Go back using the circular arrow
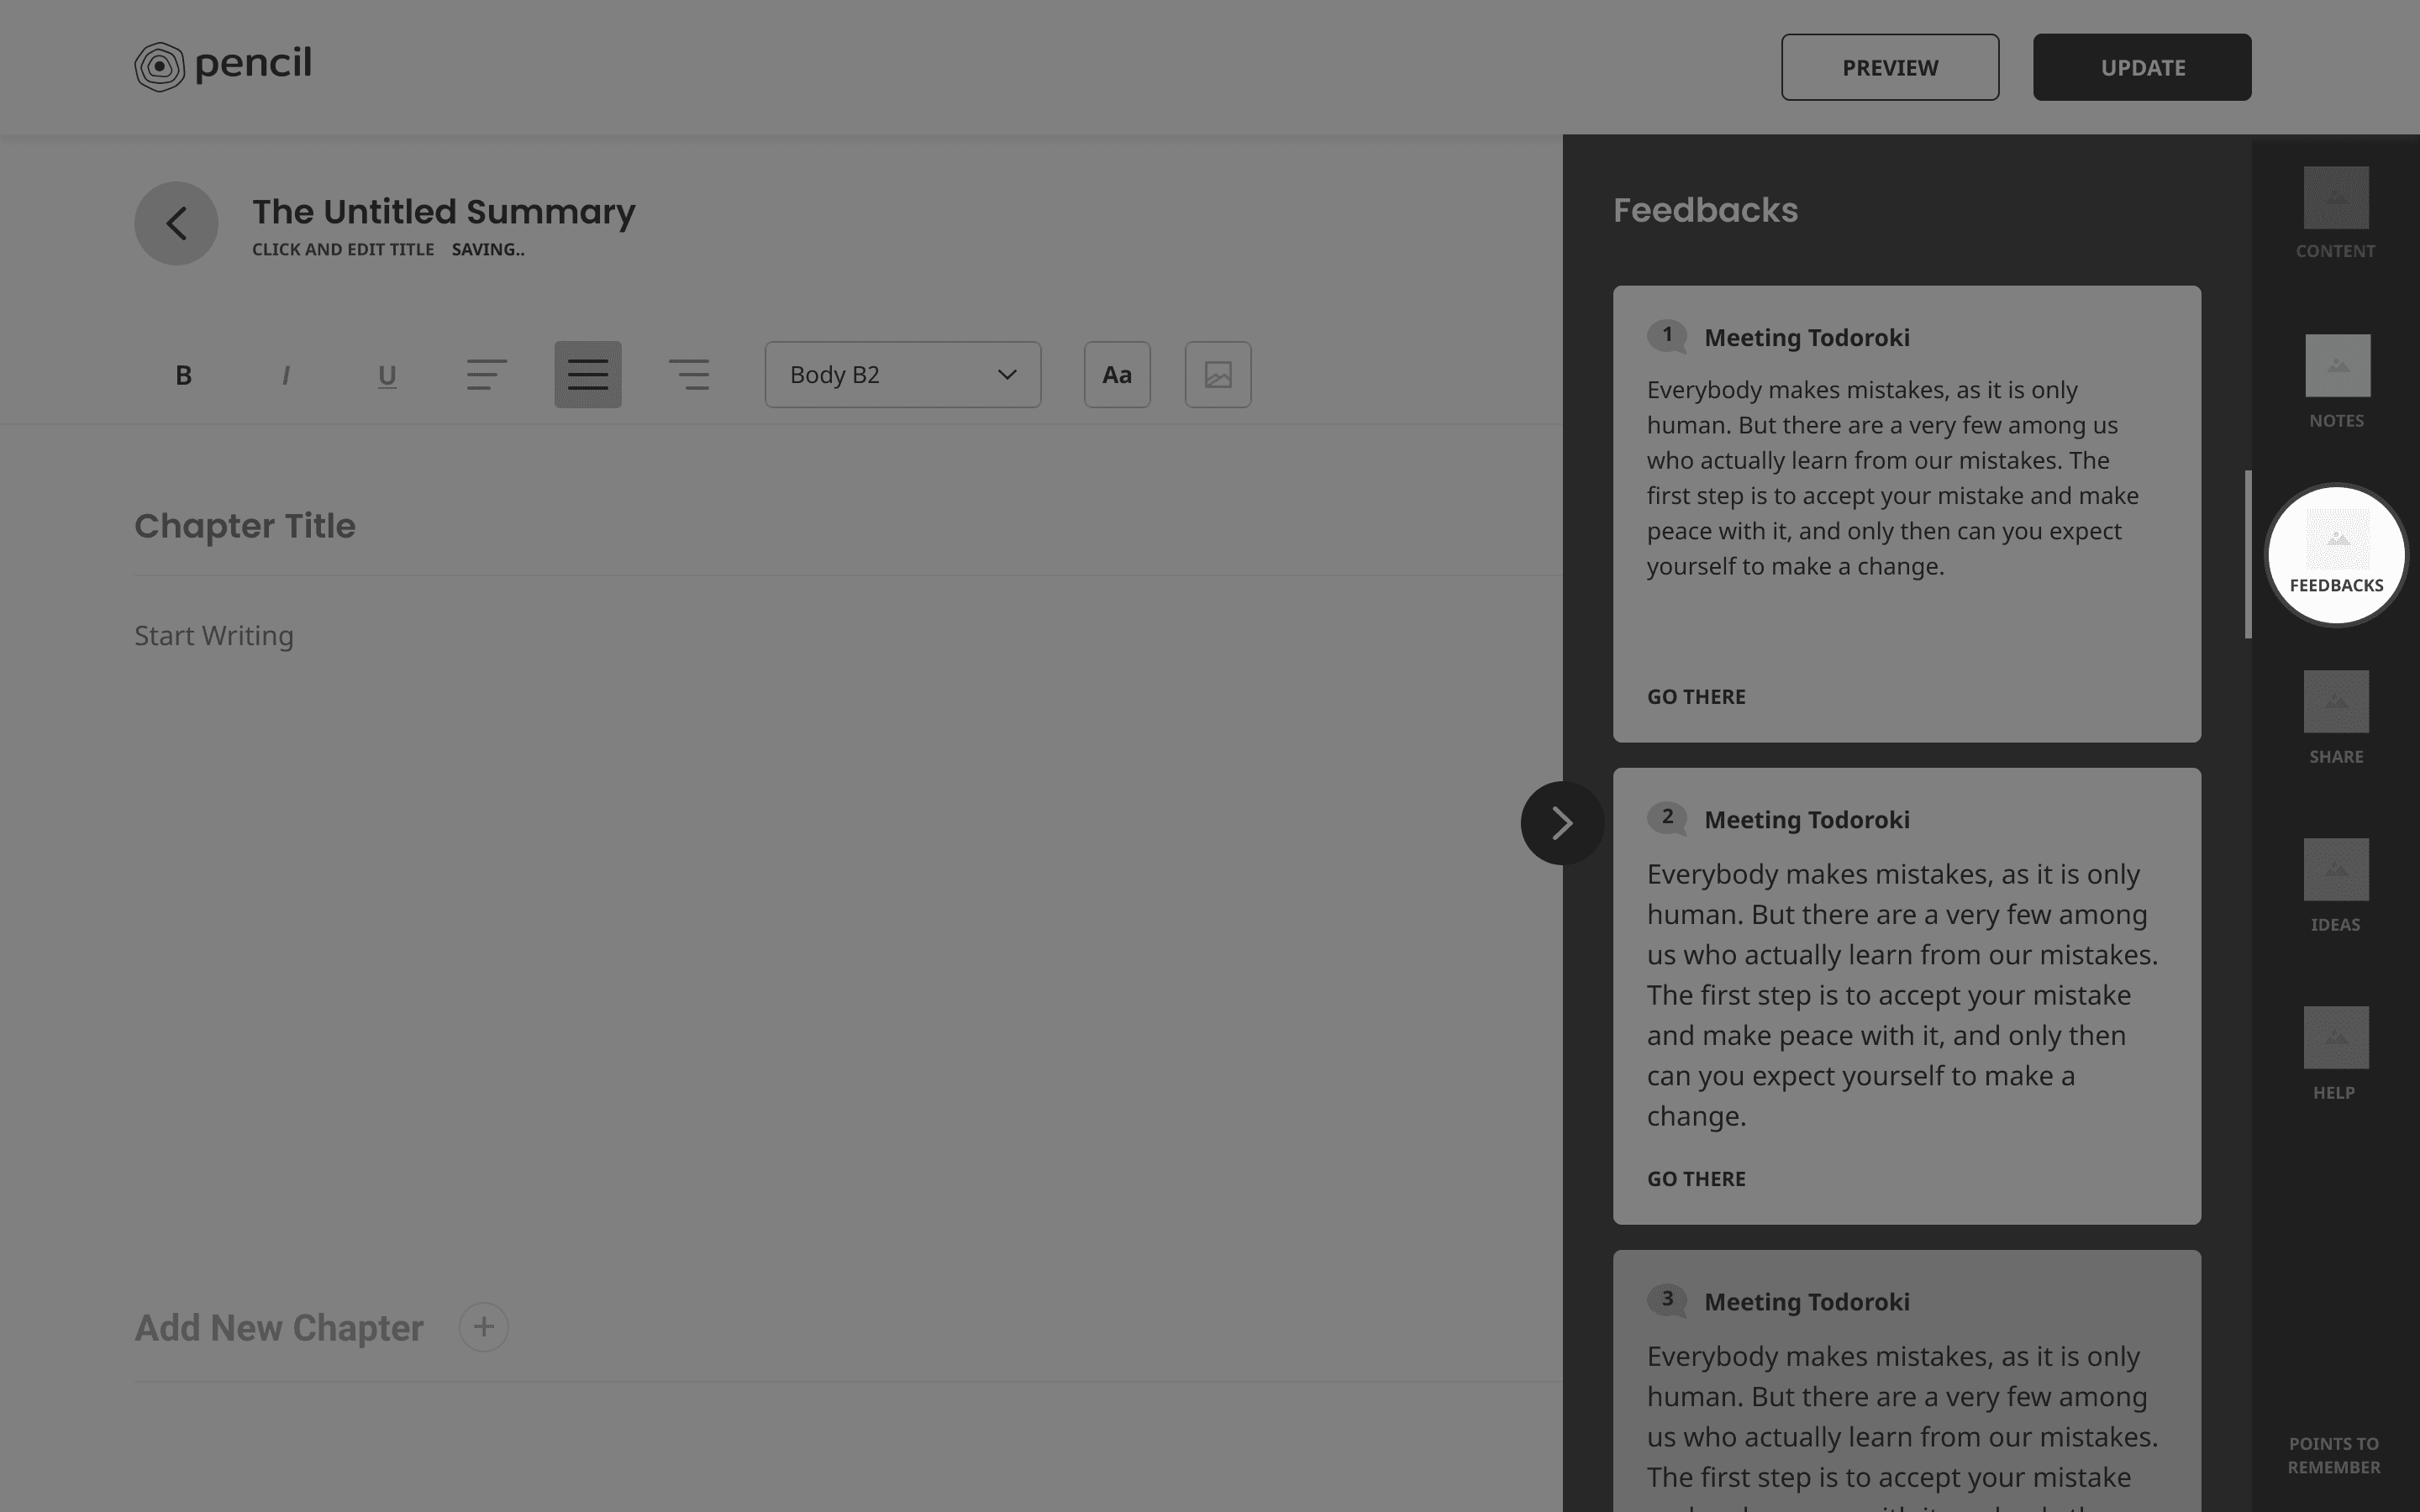Viewport: 2420px width, 1512px height. [x=176, y=223]
